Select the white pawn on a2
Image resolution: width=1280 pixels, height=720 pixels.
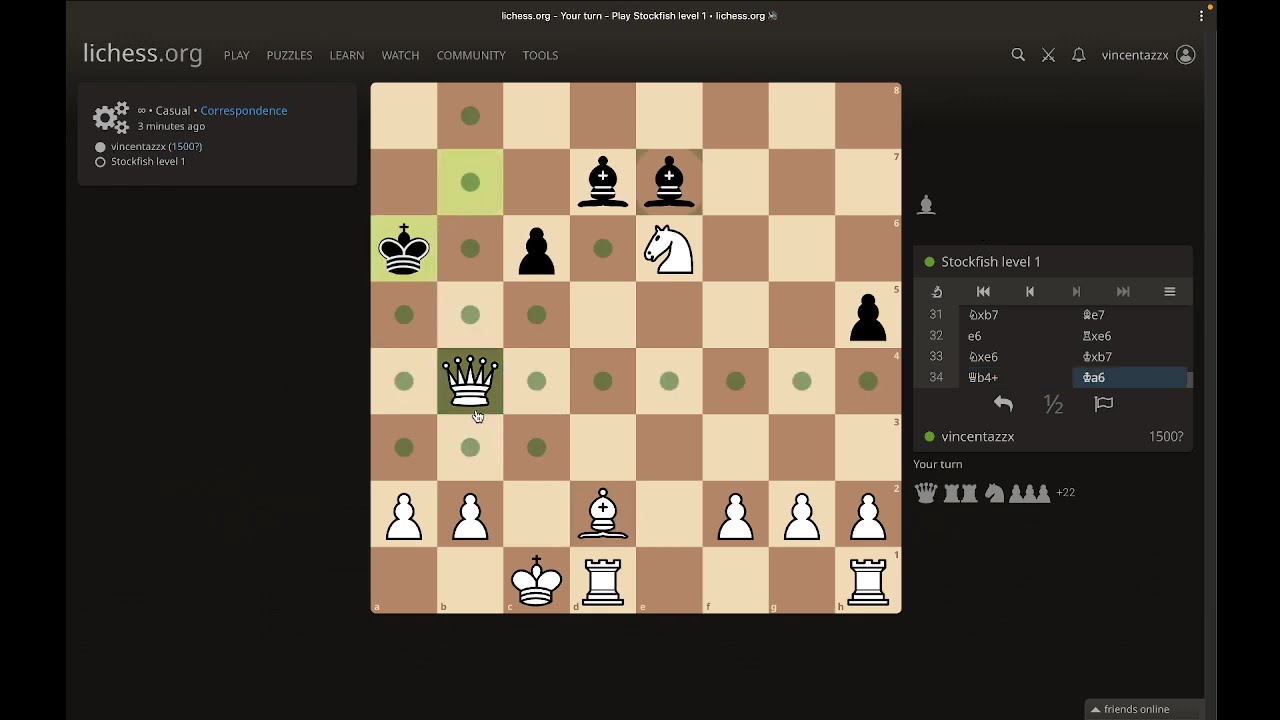[x=404, y=514]
